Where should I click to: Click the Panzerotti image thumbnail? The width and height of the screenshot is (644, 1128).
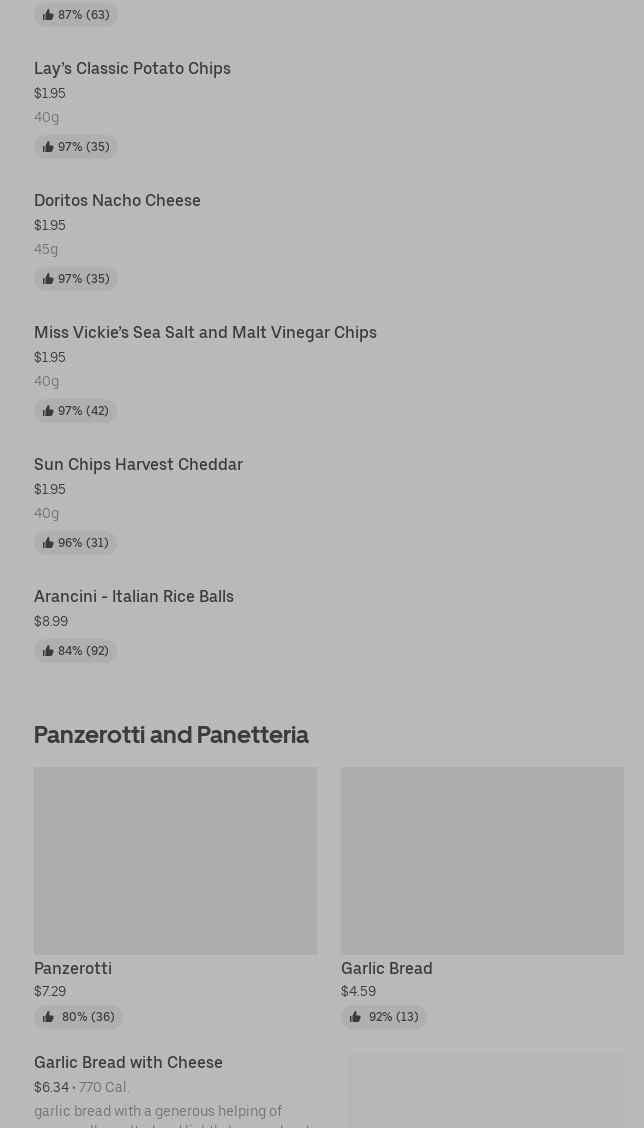click(175, 860)
